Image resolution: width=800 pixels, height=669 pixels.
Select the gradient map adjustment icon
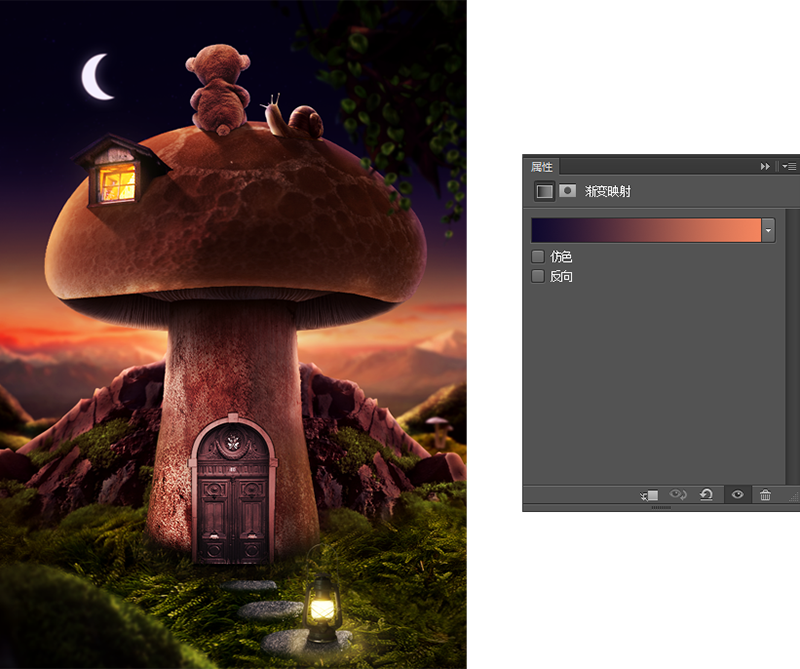544,191
